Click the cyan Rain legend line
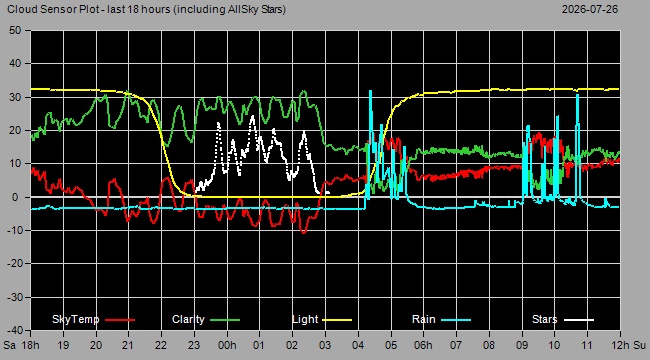 [456, 320]
